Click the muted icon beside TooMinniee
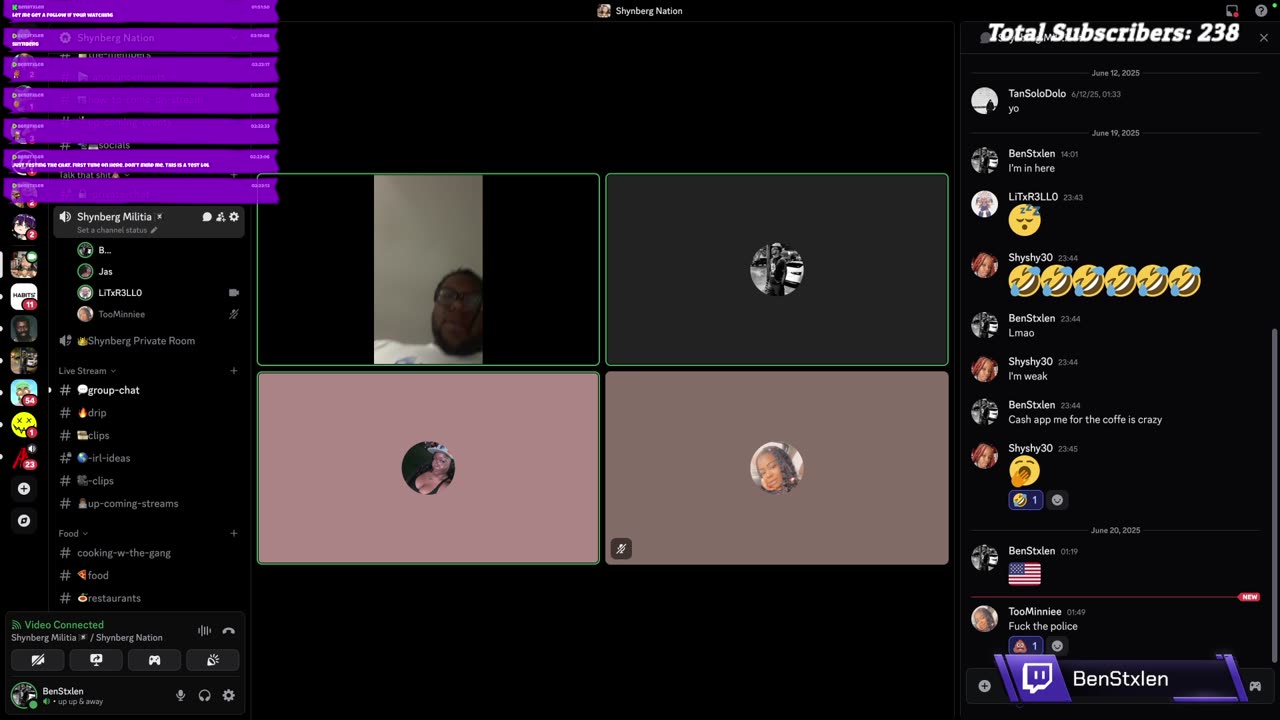 234,314
